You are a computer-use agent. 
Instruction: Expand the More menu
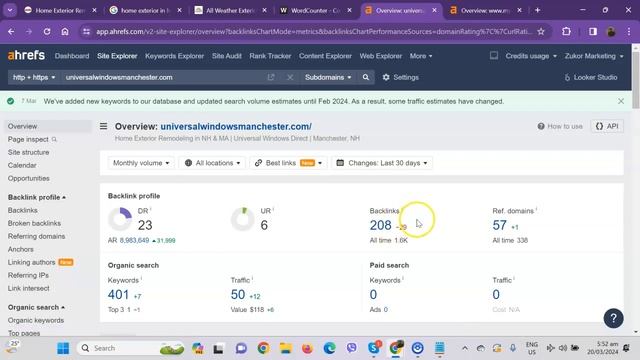click(421, 56)
